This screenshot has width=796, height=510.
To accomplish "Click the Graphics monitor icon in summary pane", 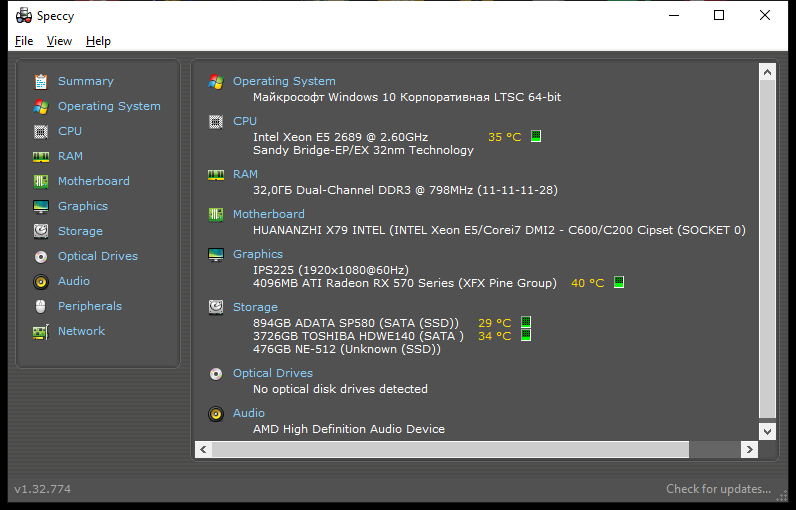I will click(216, 254).
